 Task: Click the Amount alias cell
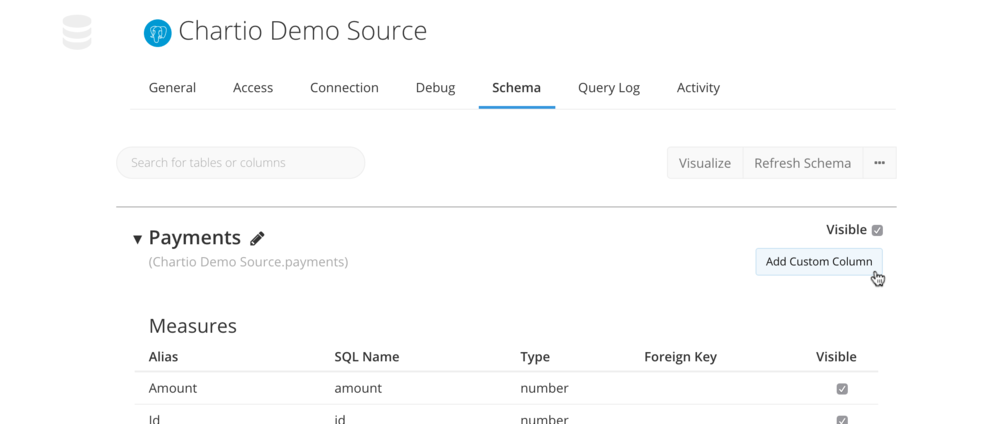click(x=173, y=388)
